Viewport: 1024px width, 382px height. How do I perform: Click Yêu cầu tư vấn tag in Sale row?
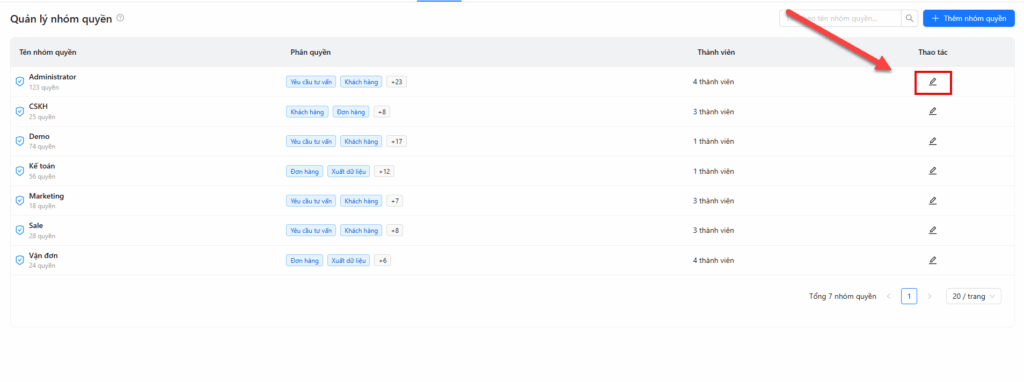[x=311, y=231]
